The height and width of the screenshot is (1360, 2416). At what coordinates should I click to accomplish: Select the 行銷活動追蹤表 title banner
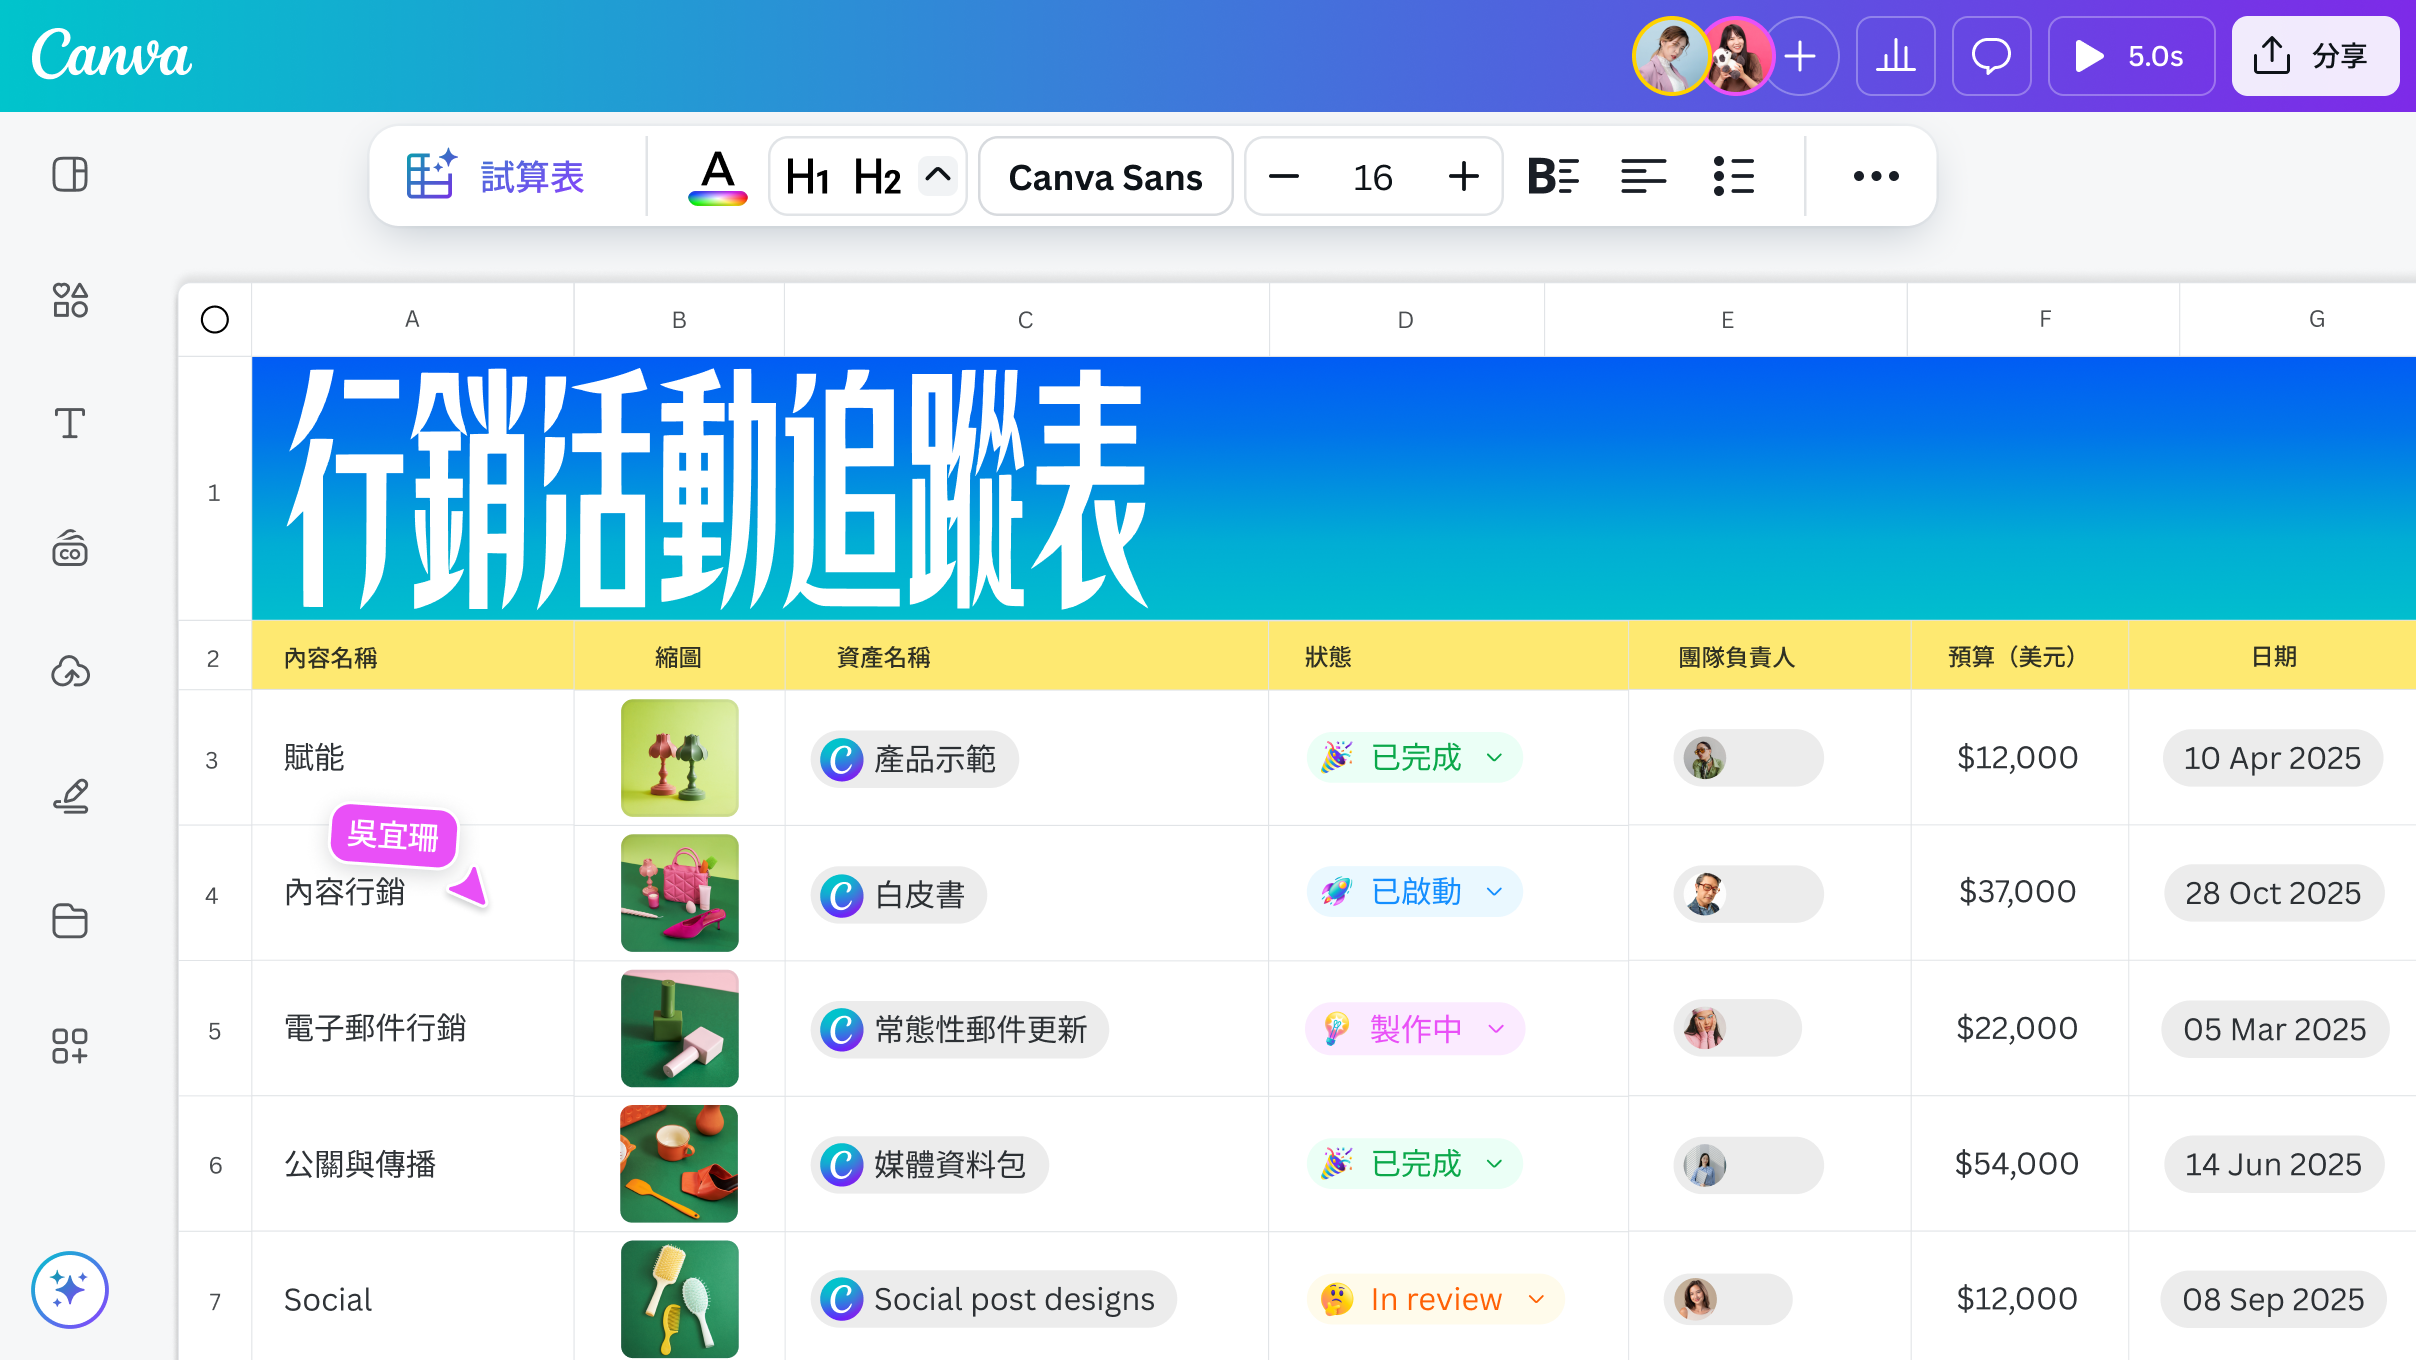point(1334,489)
